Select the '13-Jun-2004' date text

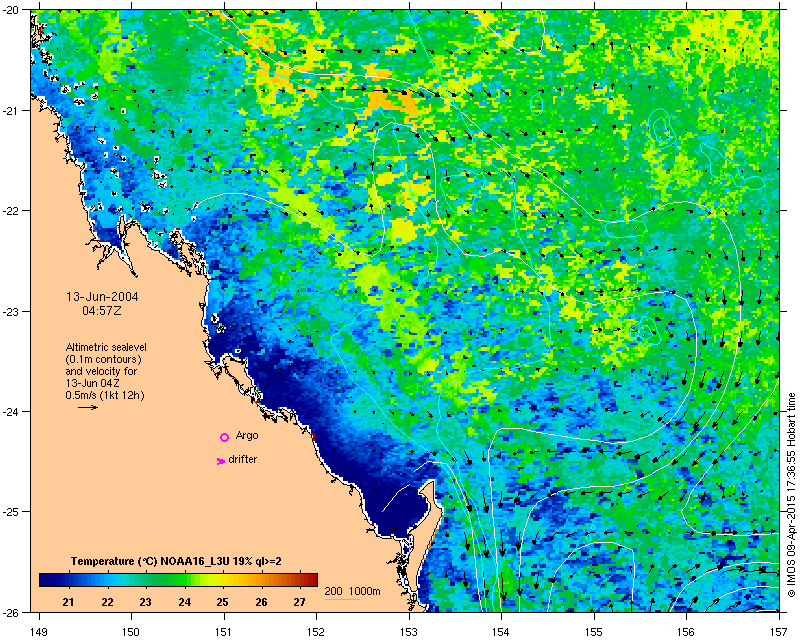102,297
